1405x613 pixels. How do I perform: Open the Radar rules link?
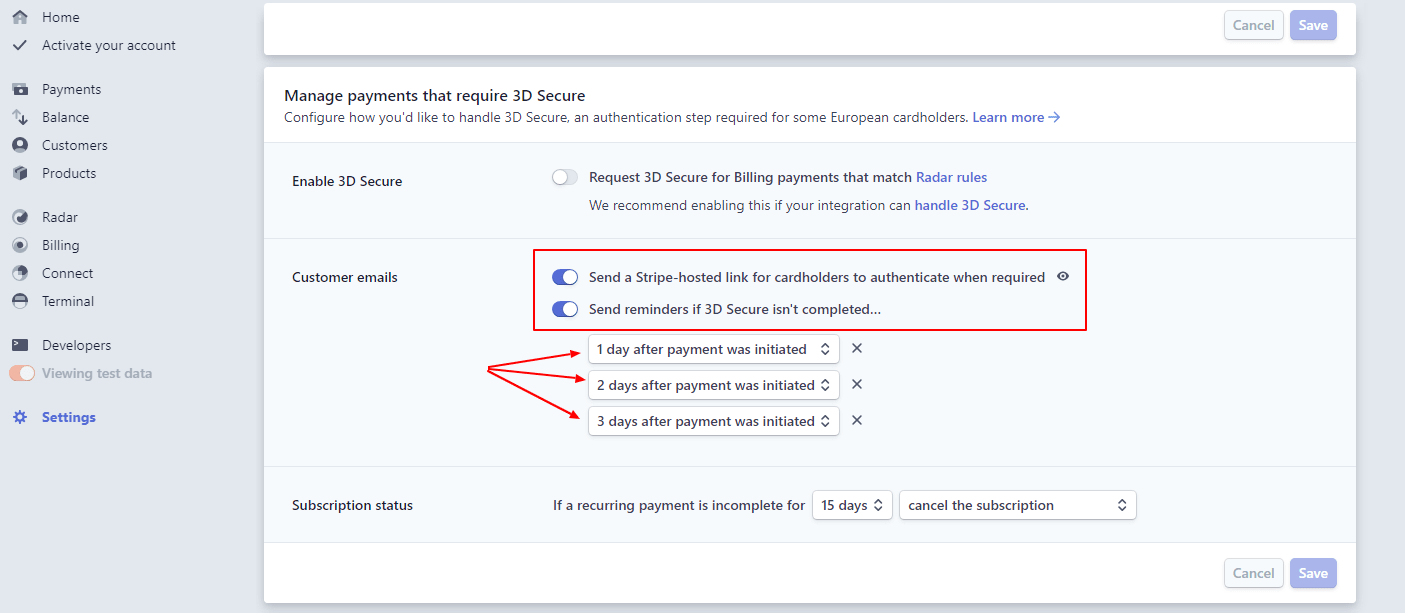click(952, 177)
